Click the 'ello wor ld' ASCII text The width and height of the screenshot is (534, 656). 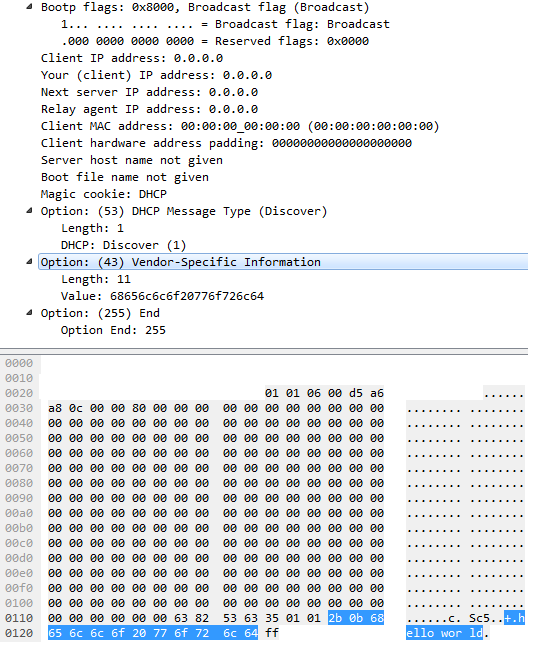444,633
